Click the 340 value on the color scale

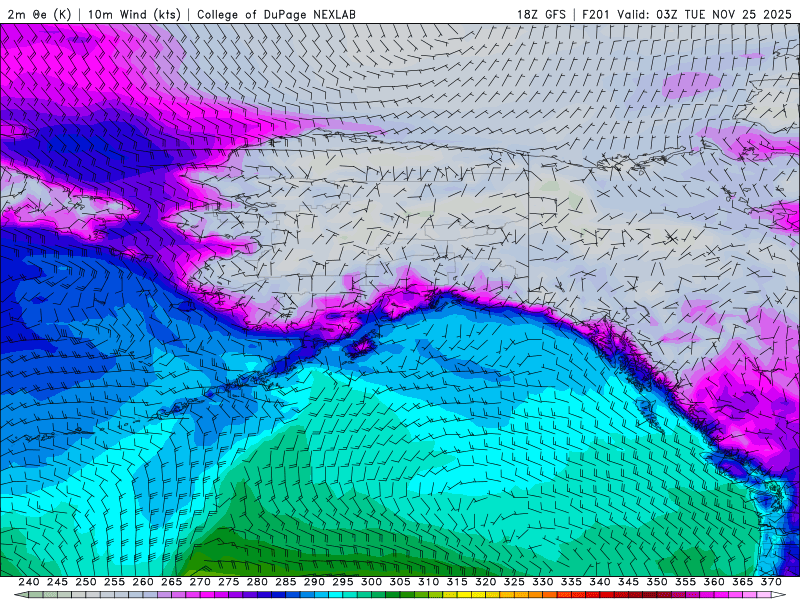coord(600,582)
